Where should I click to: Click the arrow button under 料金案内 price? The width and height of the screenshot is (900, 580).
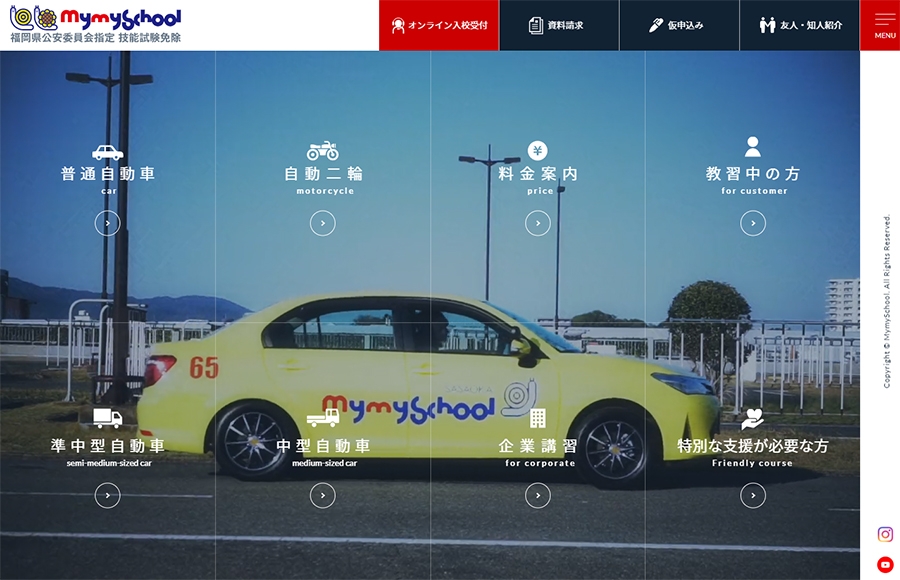(x=538, y=223)
